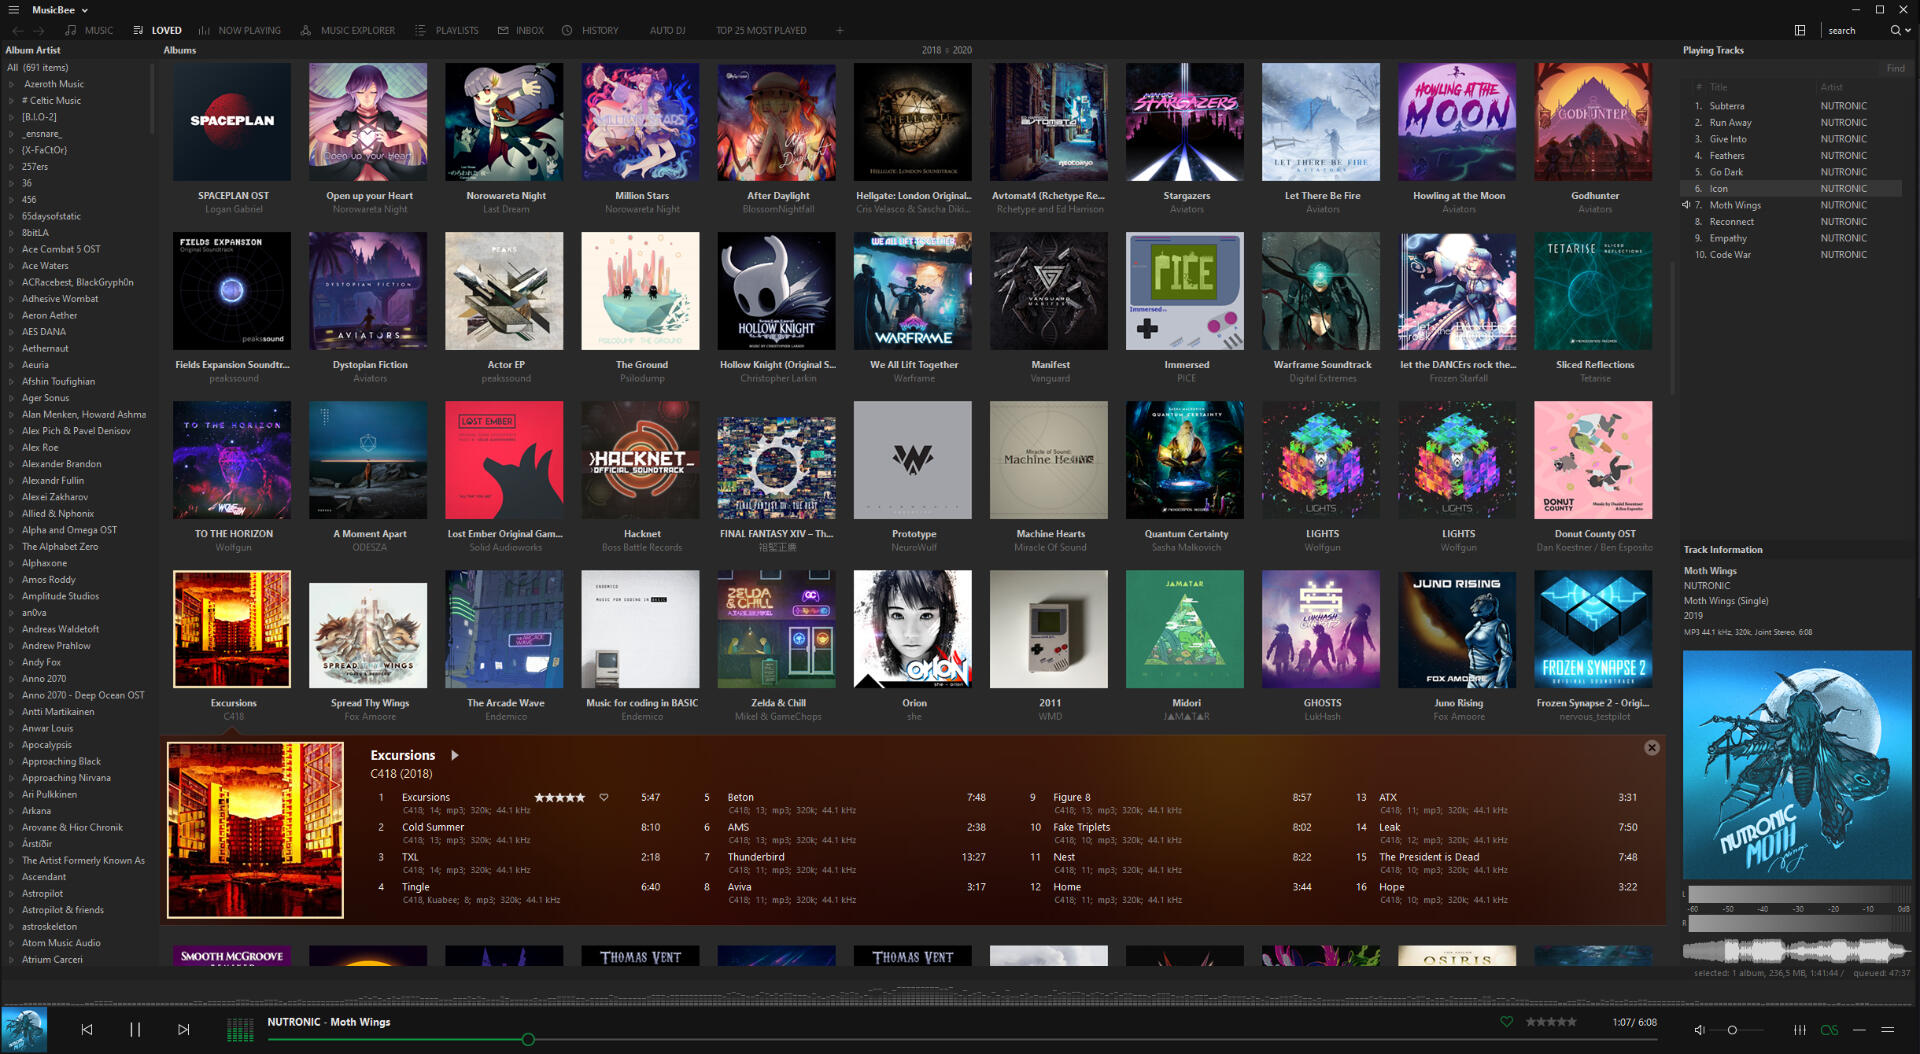The image size is (1920, 1054).
Task: Open the equalizer icon near the volume control
Action: coord(1800,1029)
